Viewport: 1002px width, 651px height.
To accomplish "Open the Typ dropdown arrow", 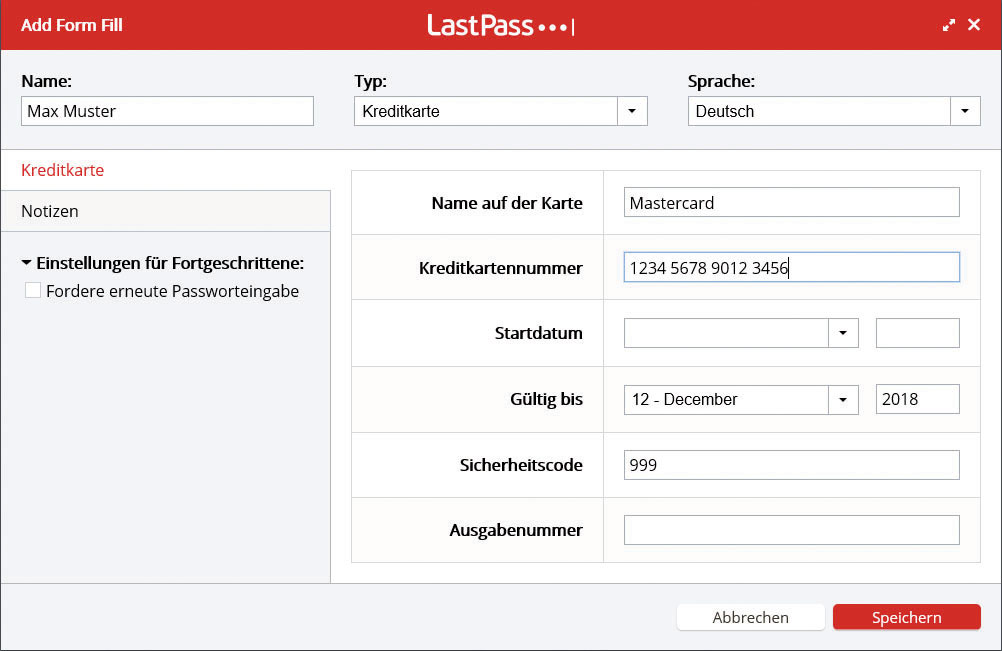I will (632, 111).
